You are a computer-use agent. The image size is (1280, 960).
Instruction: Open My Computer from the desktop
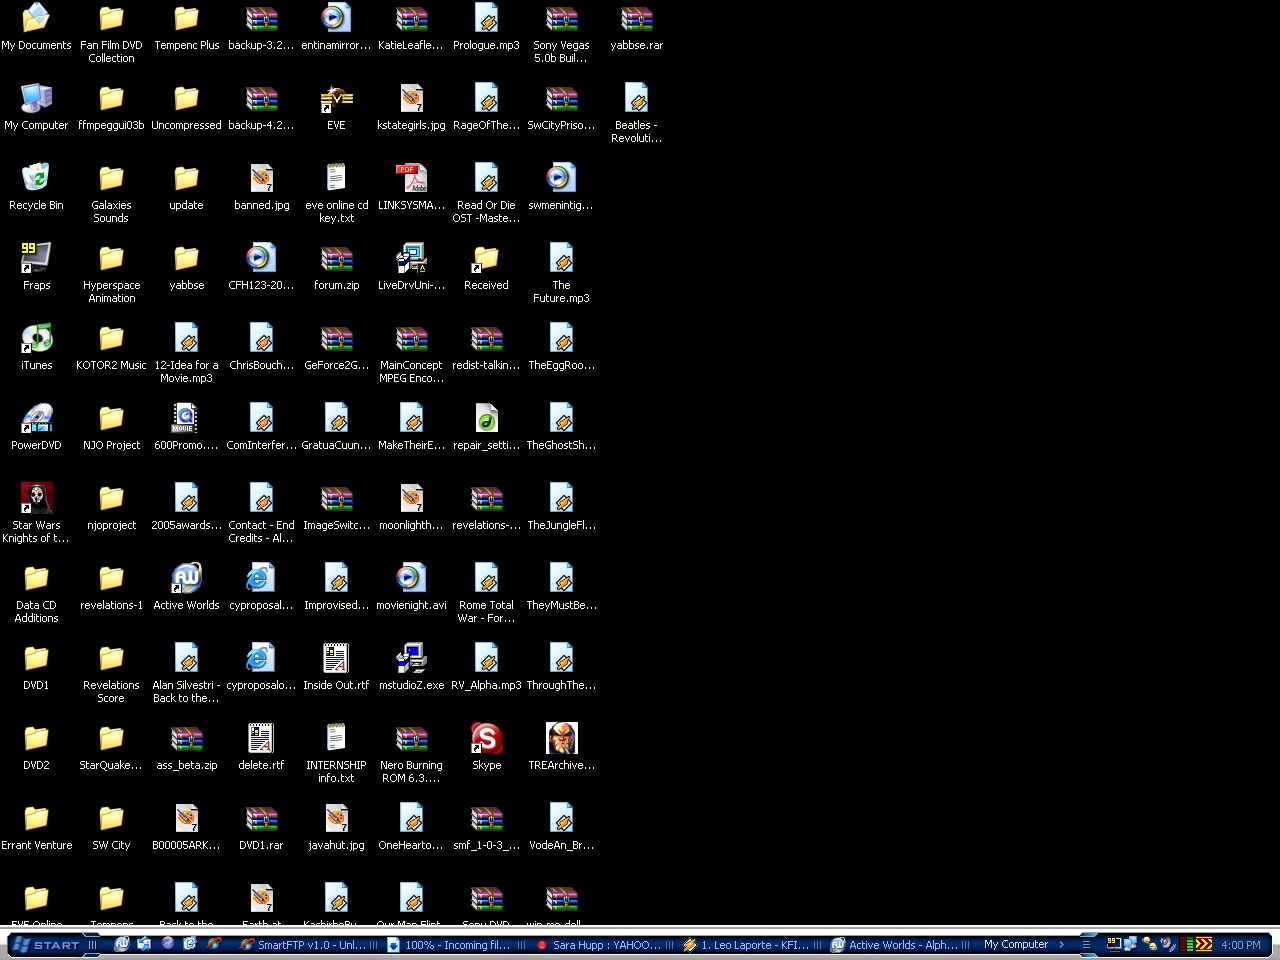(x=36, y=98)
